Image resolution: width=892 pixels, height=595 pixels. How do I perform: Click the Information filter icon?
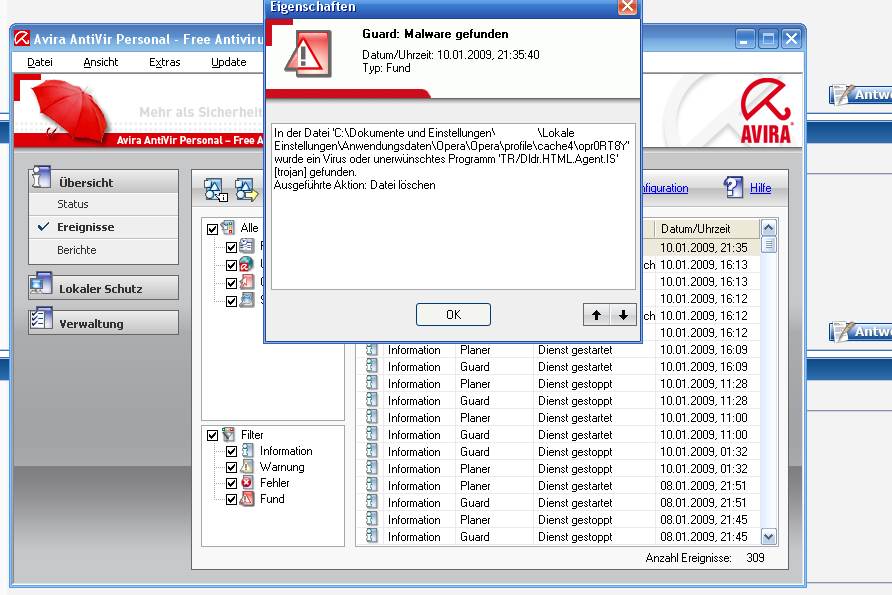[x=247, y=451]
